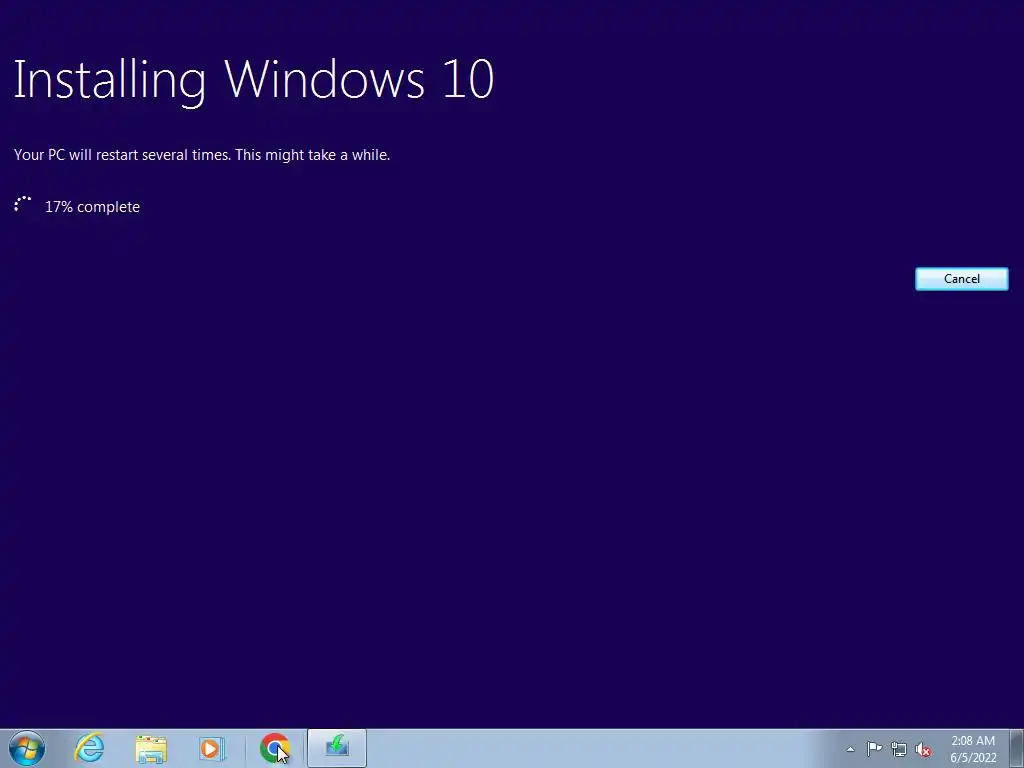
Task: Open the clock showing 2:08 AM
Action: pos(973,749)
